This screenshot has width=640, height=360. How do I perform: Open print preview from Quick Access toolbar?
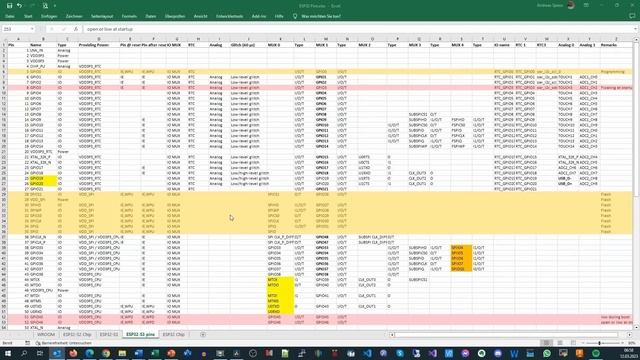point(45,6)
